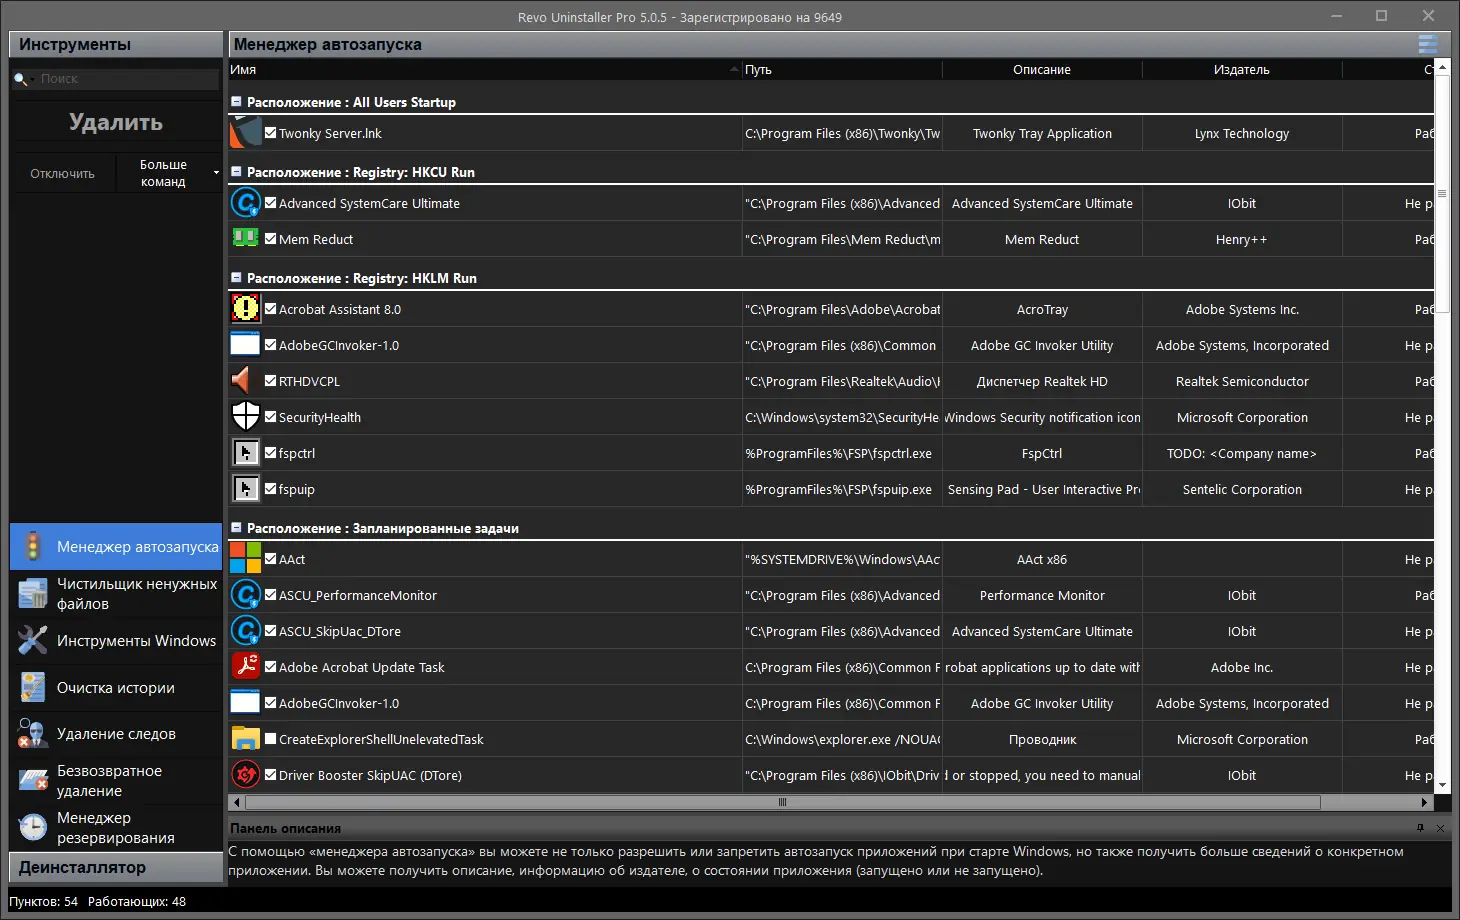
Task: Click the SecurityHealth shield icon
Action: 245,417
